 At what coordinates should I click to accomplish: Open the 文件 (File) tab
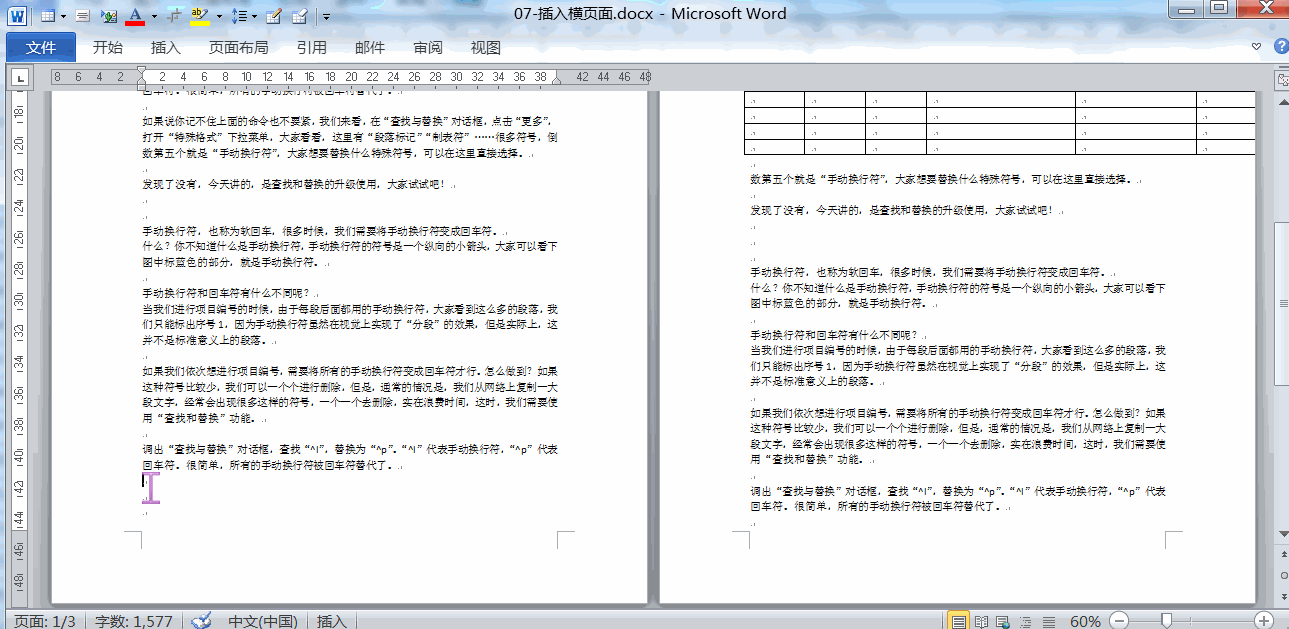pyautogui.click(x=41, y=47)
